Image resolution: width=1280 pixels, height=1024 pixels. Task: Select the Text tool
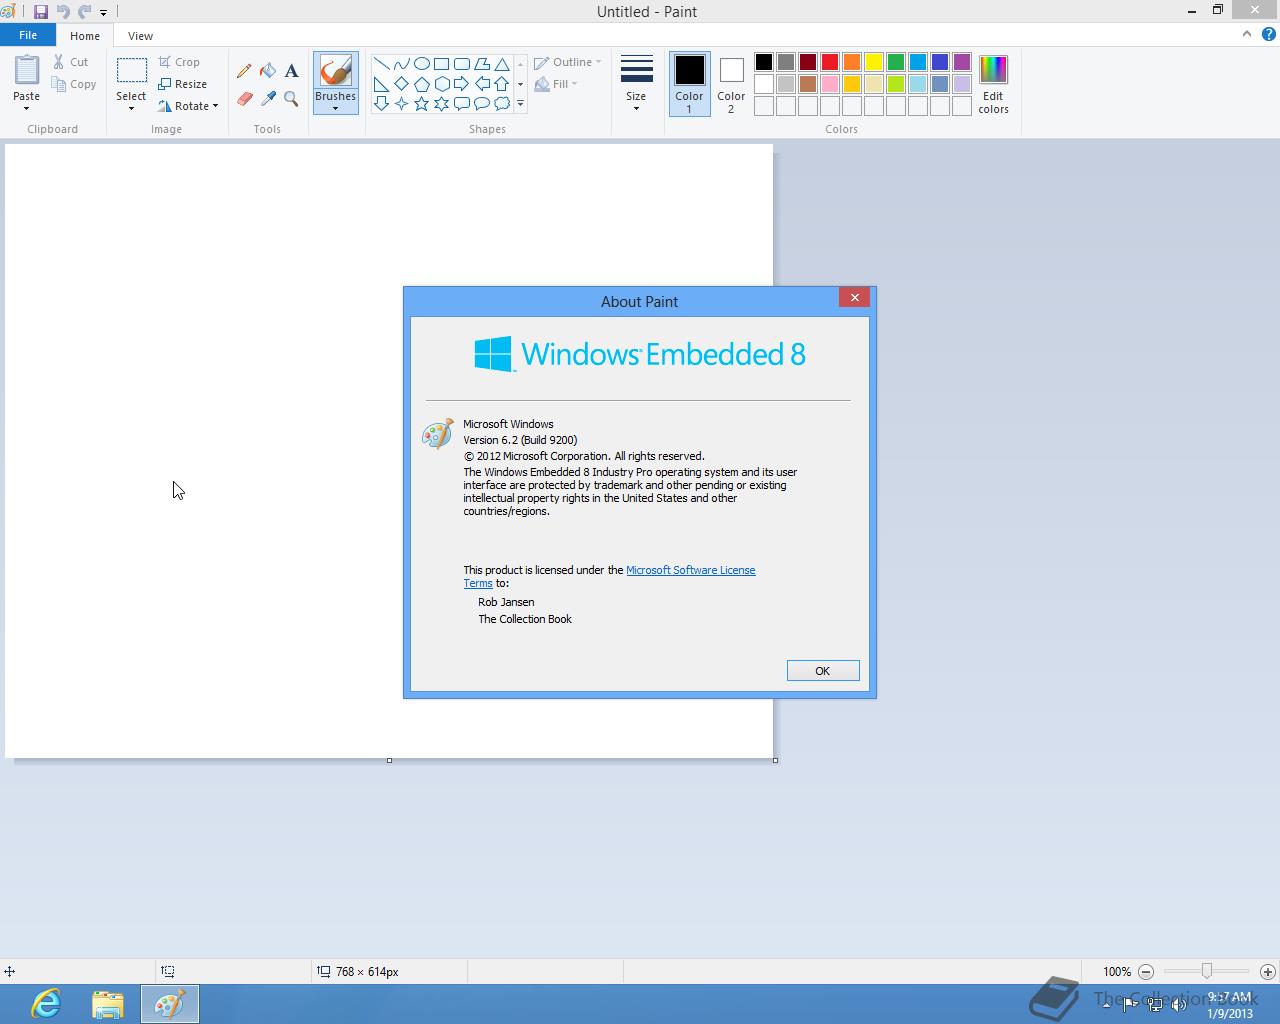(291, 71)
